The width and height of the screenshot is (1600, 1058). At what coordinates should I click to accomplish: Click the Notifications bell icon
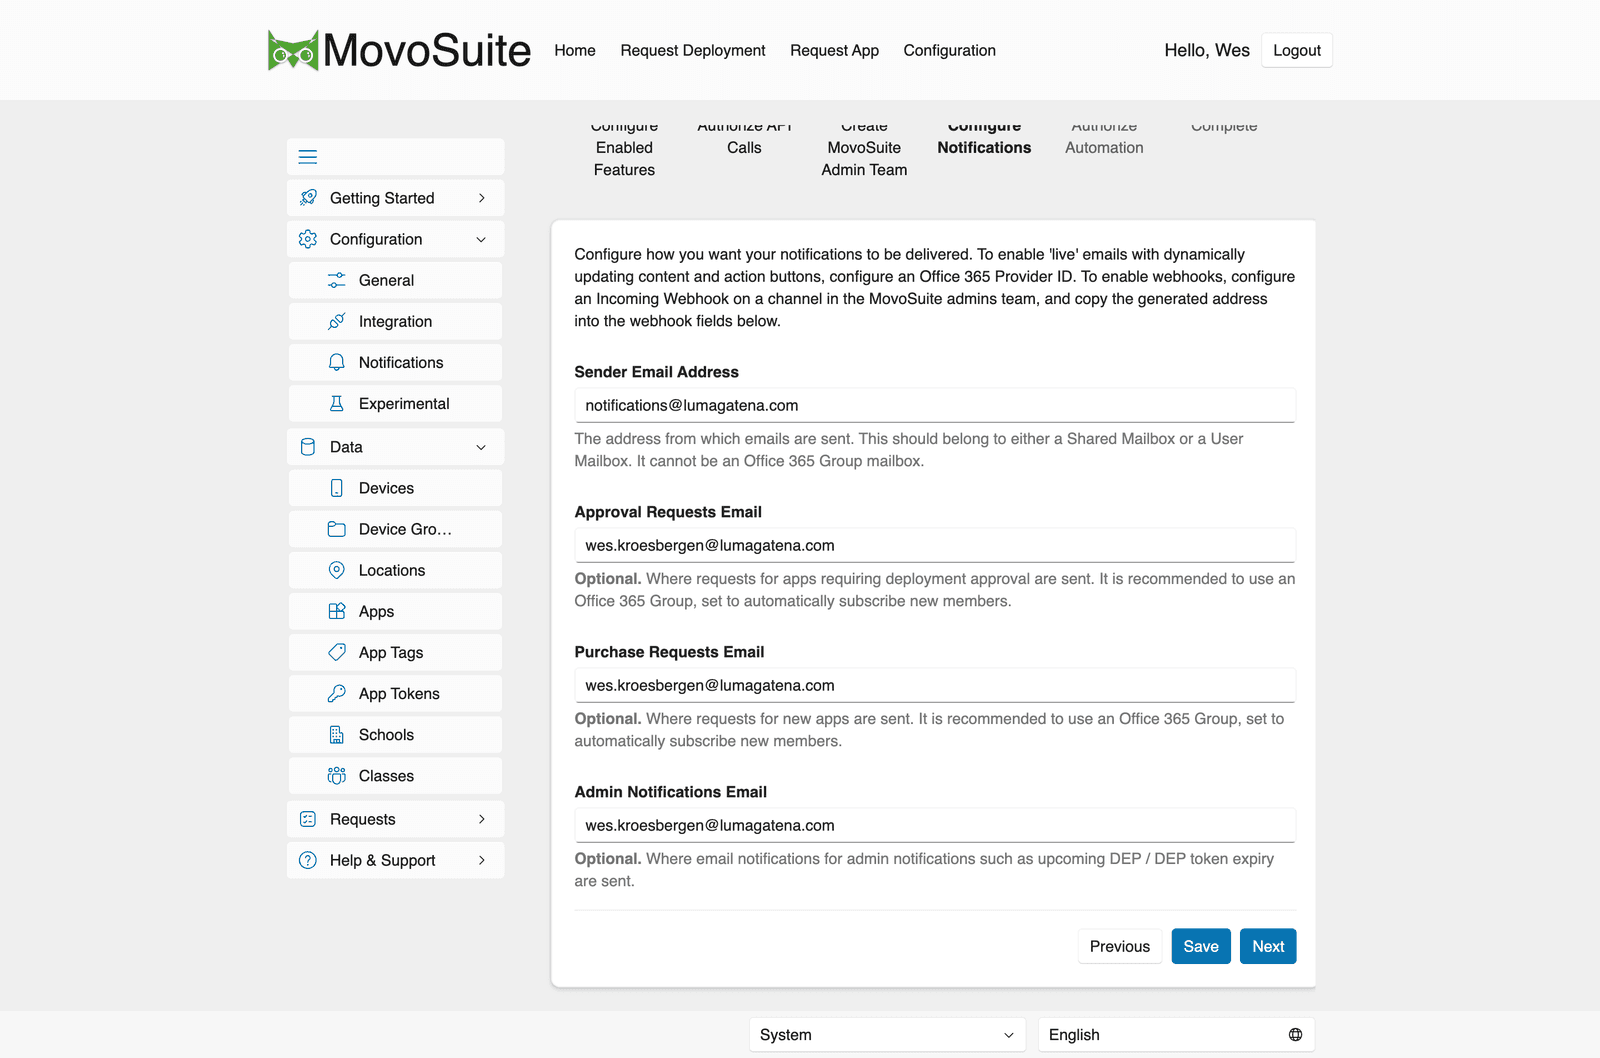click(337, 362)
